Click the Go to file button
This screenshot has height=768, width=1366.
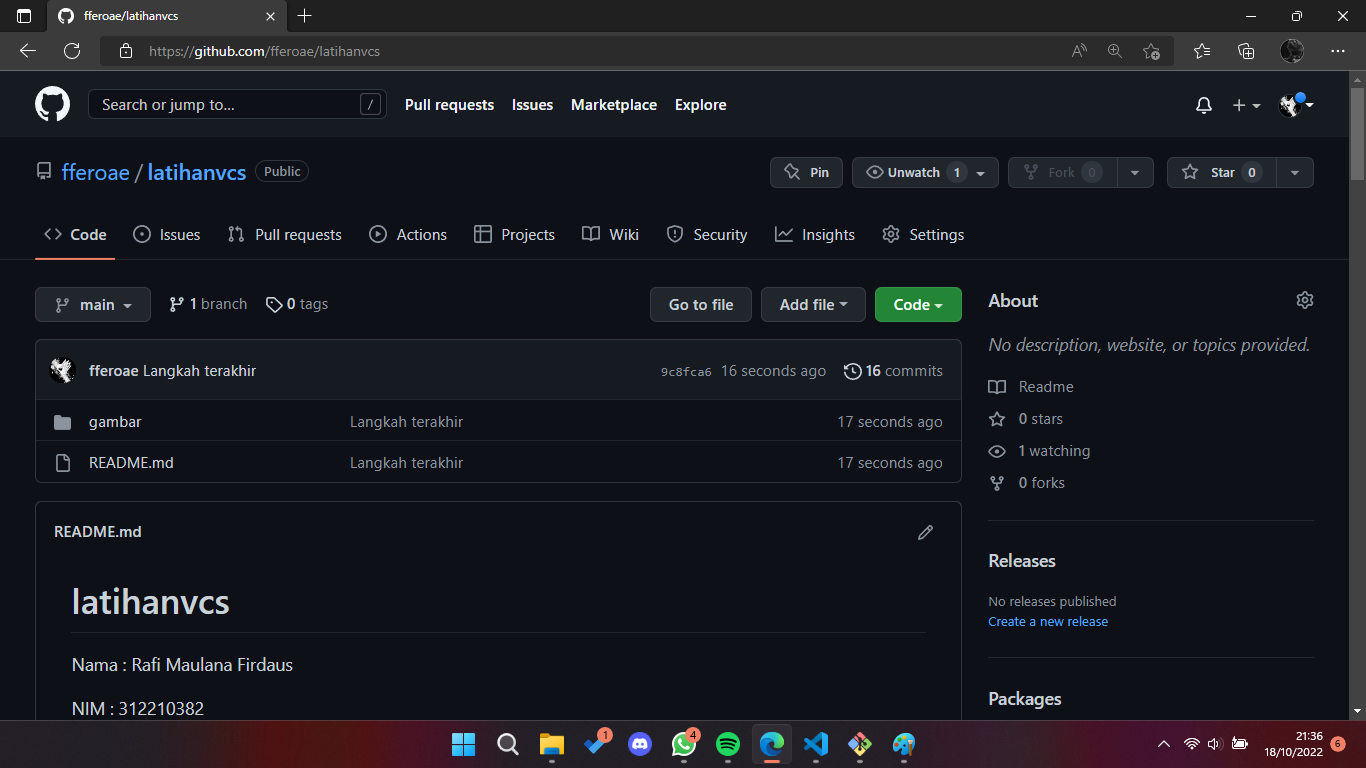[700, 304]
